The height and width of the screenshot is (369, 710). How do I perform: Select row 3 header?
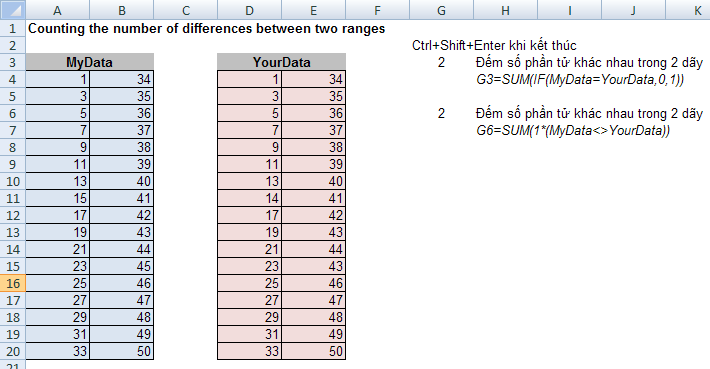pyautogui.click(x=13, y=62)
